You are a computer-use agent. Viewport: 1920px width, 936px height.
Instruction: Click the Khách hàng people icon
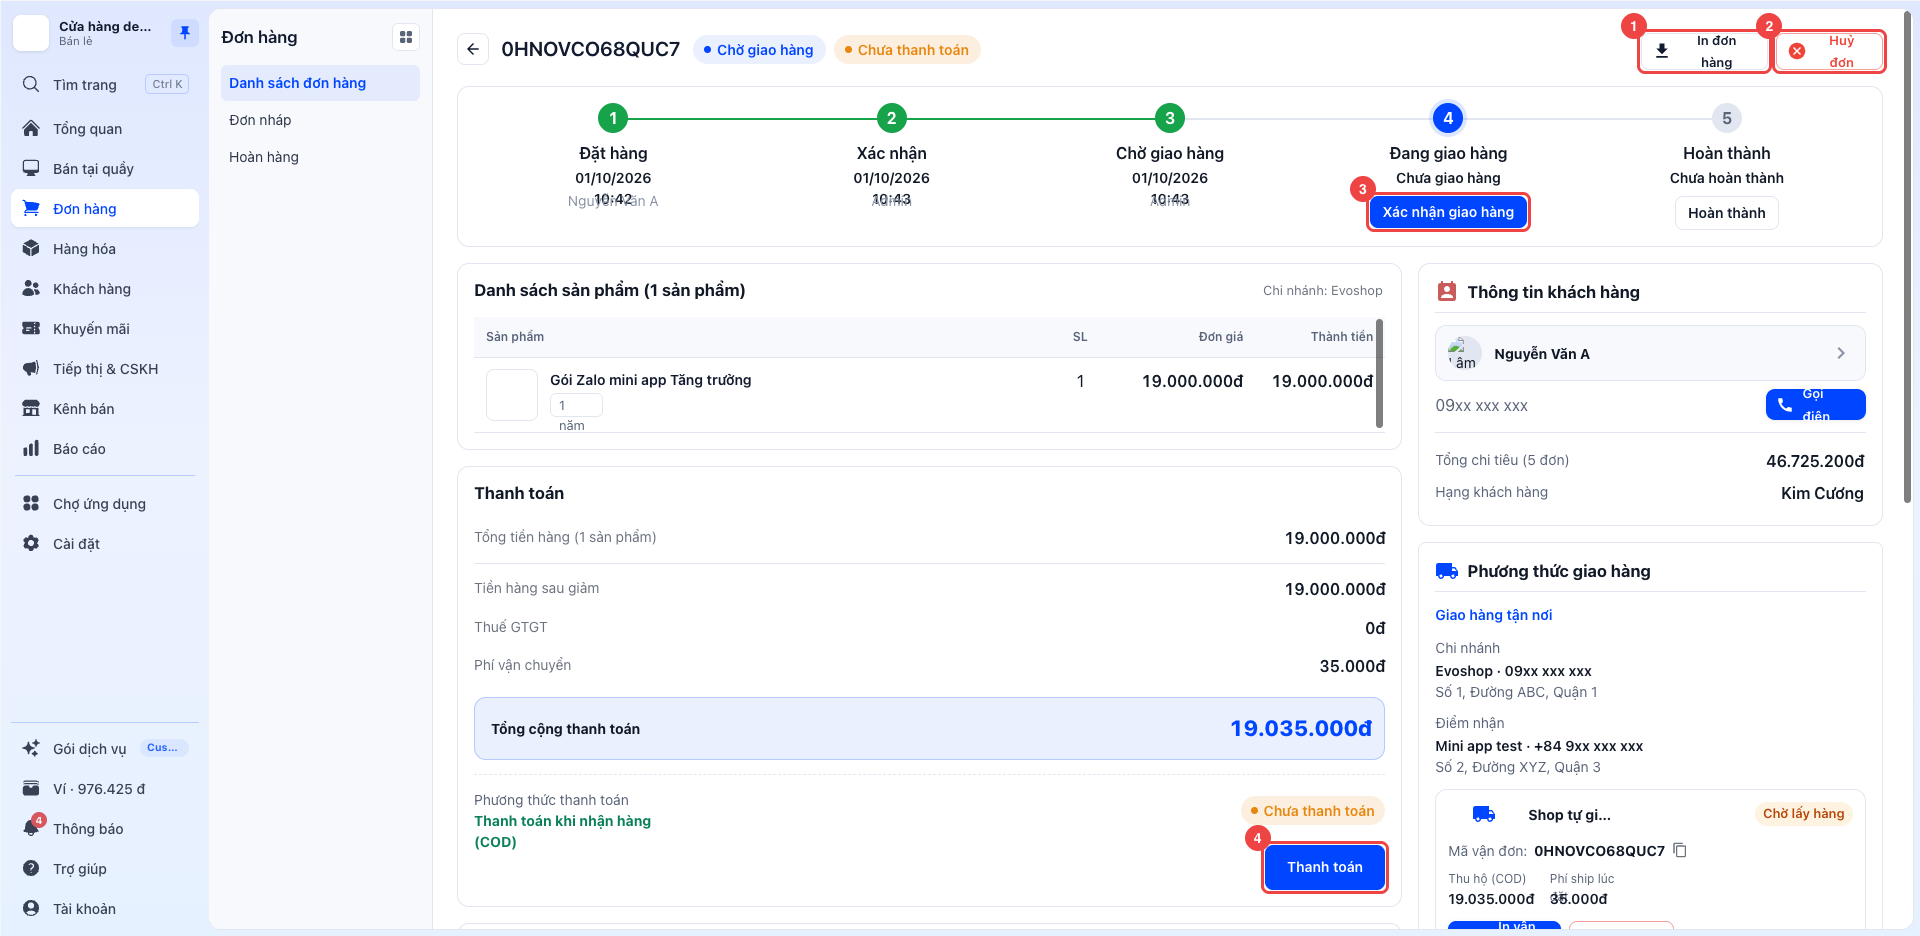pyautogui.click(x=31, y=289)
